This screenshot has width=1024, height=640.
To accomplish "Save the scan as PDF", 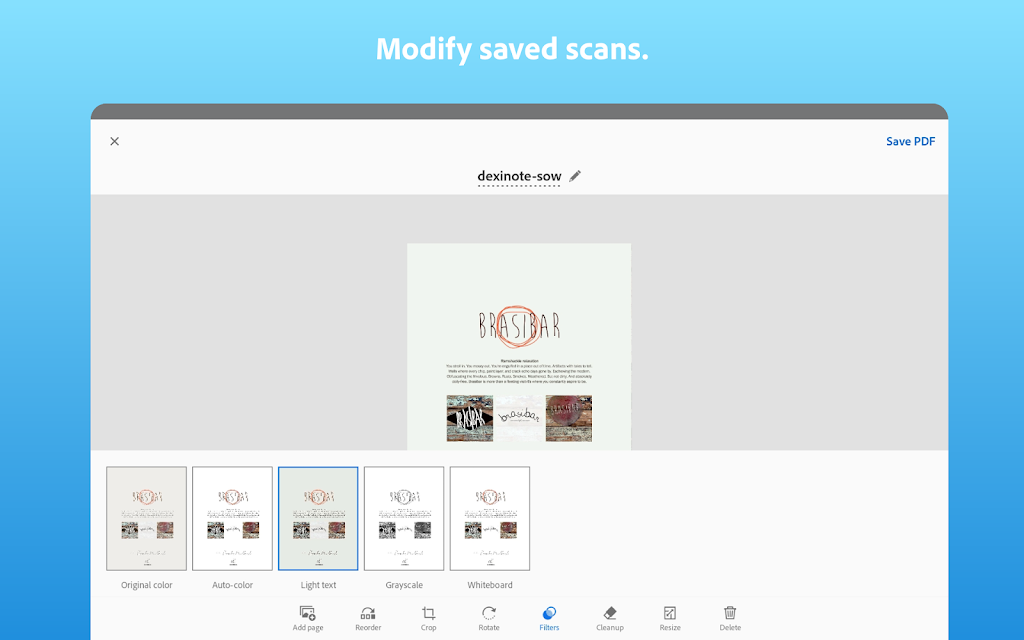I will [x=910, y=141].
